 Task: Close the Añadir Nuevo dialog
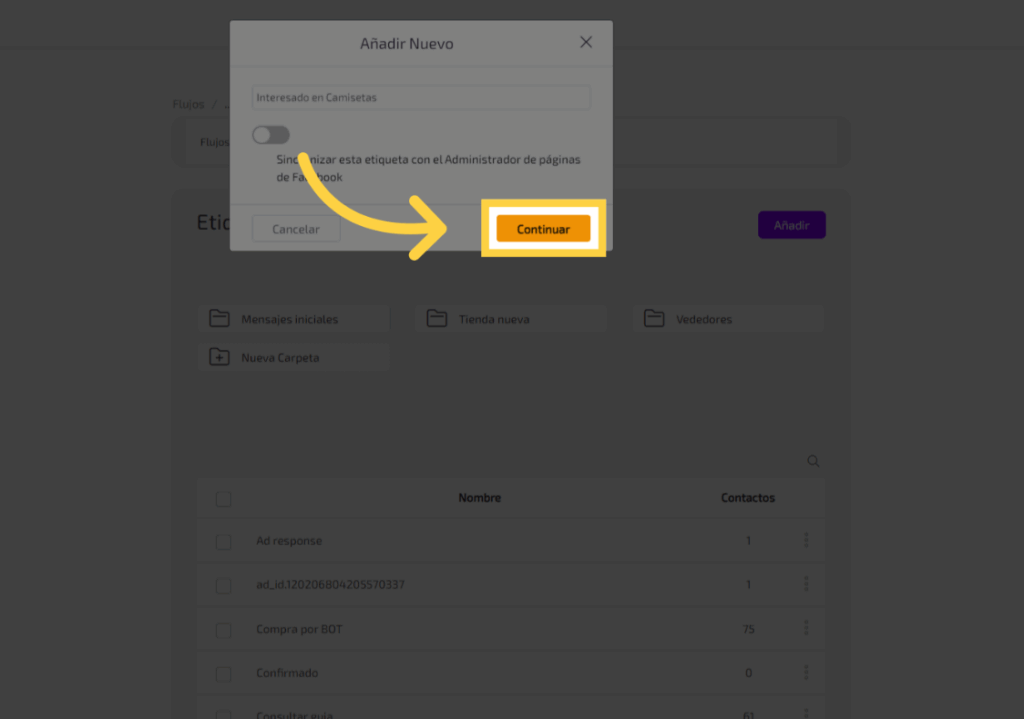[586, 42]
